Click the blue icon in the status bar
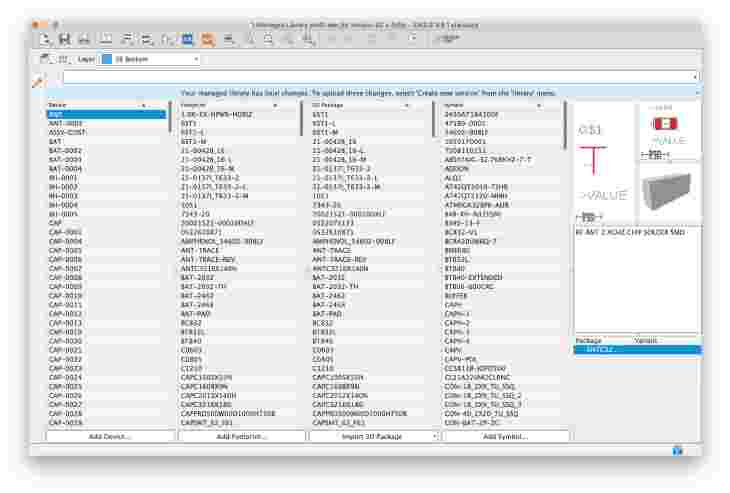The image size is (730, 493). pos(677,450)
